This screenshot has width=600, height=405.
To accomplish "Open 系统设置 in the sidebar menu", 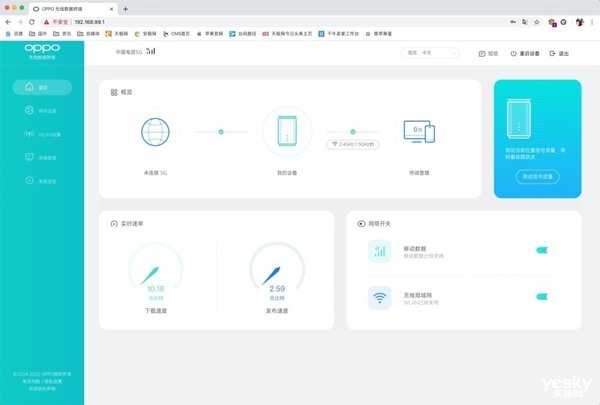I will coord(42,180).
